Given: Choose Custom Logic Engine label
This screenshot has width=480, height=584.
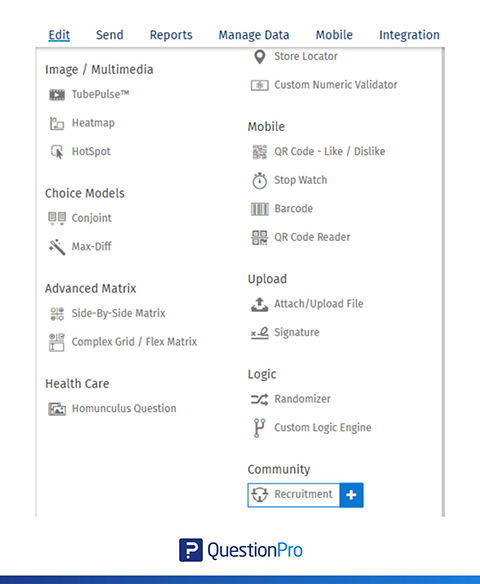Looking at the screenshot, I should (x=322, y=428).
